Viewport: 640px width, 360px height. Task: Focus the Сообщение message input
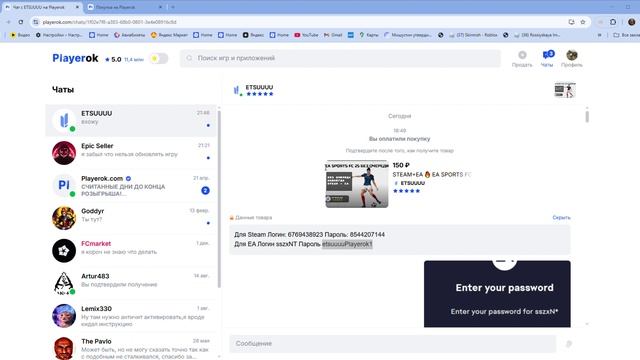pyautogui.click(x=393, y=344)
